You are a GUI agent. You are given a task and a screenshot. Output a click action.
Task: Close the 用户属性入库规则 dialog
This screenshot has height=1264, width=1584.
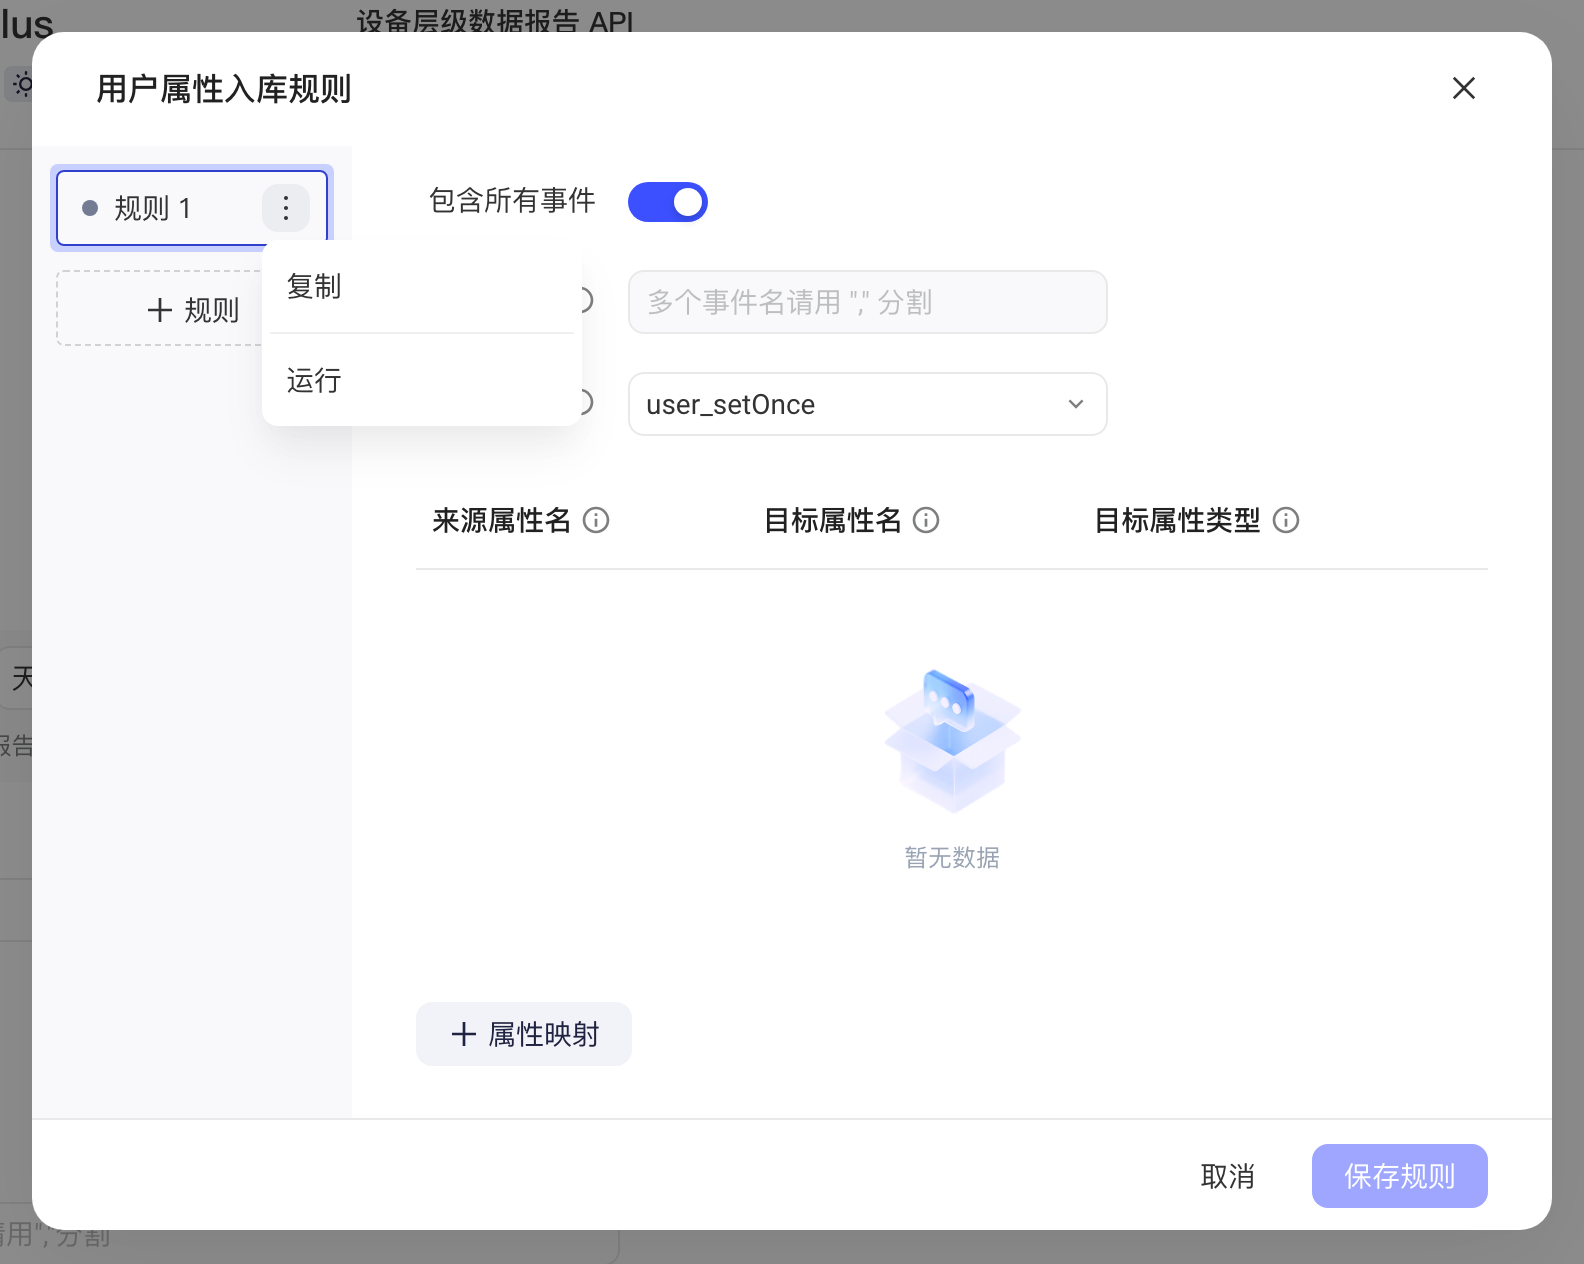[x=1464, y=88]
